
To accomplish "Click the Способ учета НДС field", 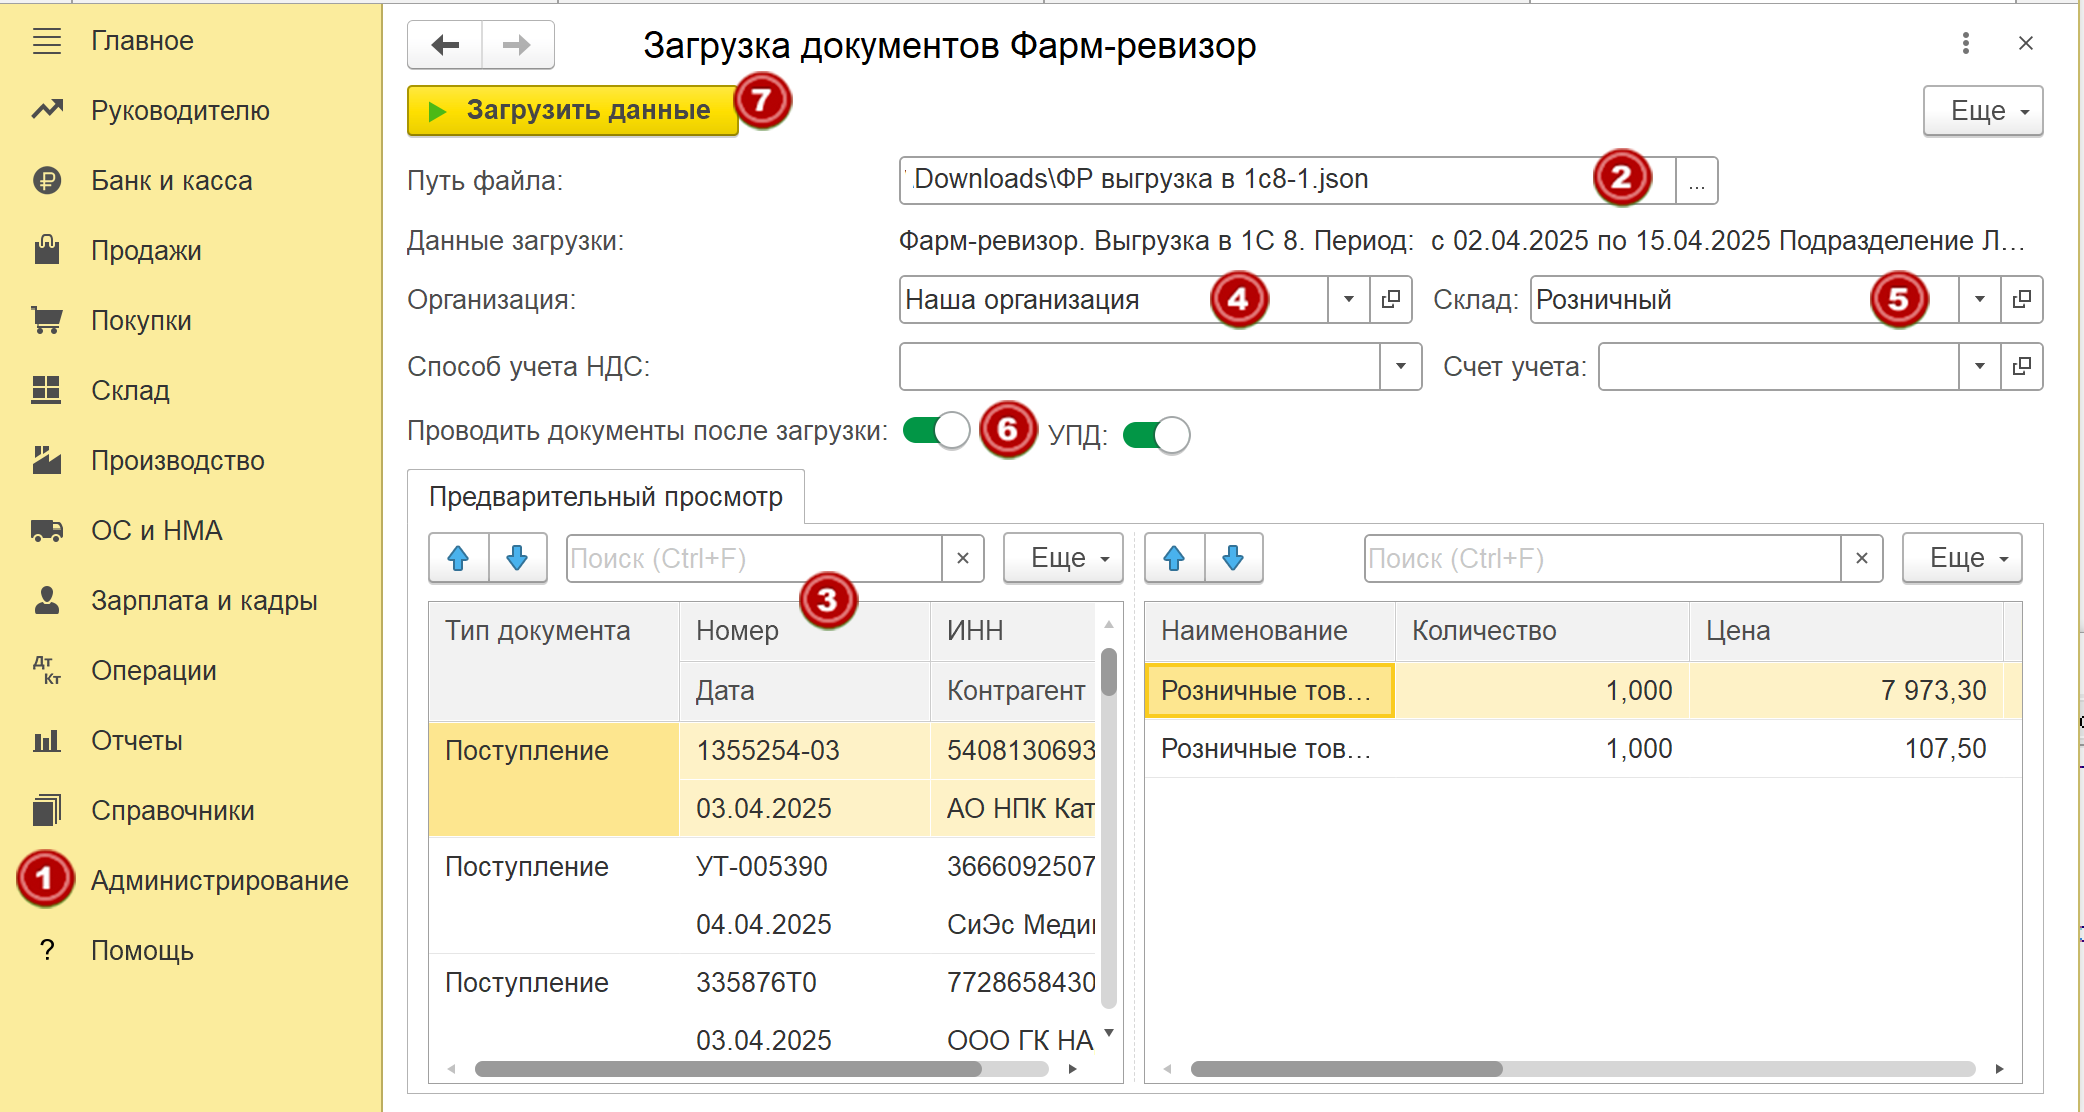I will click(x=1139, y=366).
